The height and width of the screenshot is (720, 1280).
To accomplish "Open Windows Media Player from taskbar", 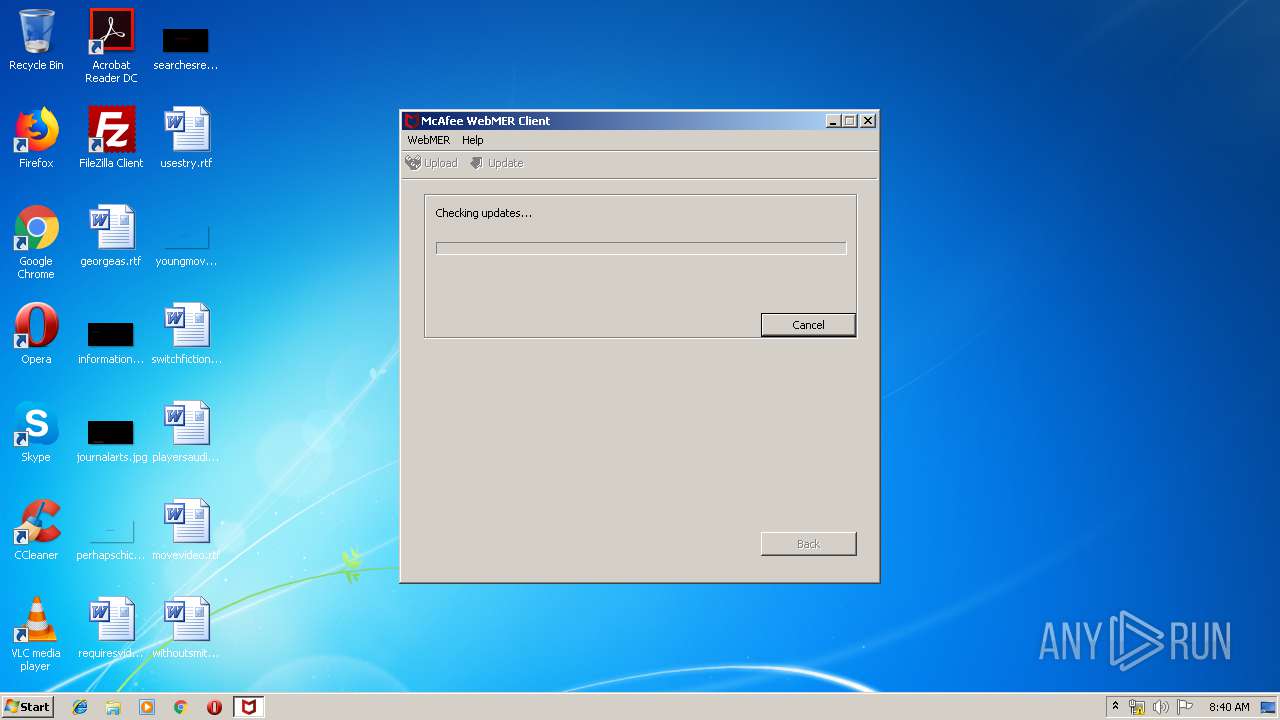I will click(147, 707).
